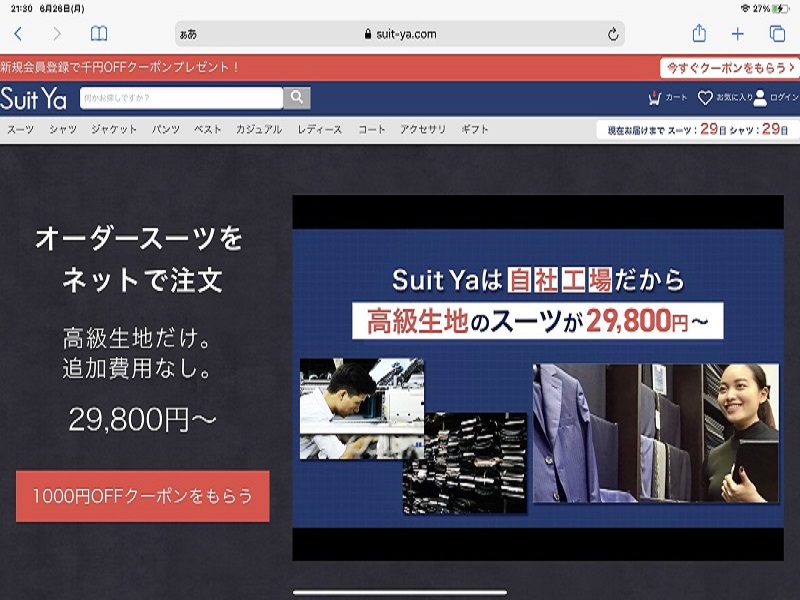The image size is (800, 600).
Task: Open ギフト menu category
Action: click(475, 130)
